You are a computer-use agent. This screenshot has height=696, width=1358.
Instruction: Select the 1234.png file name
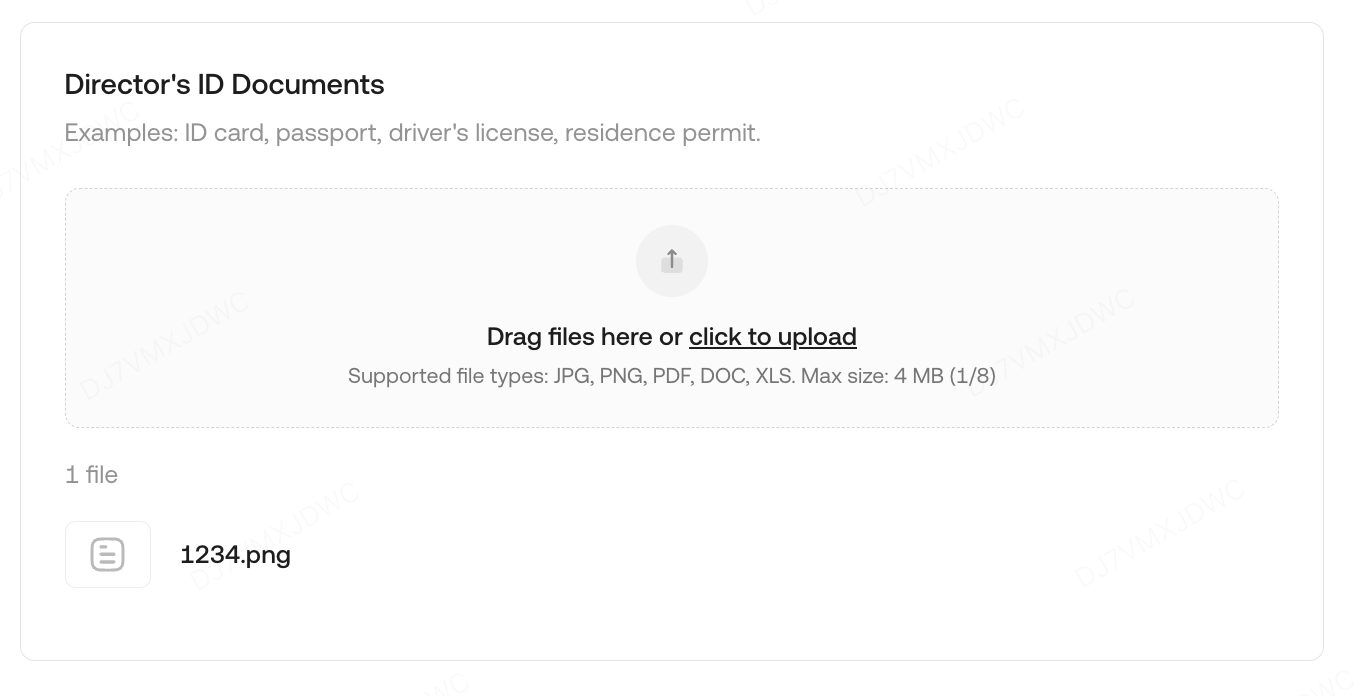[235, 554]
